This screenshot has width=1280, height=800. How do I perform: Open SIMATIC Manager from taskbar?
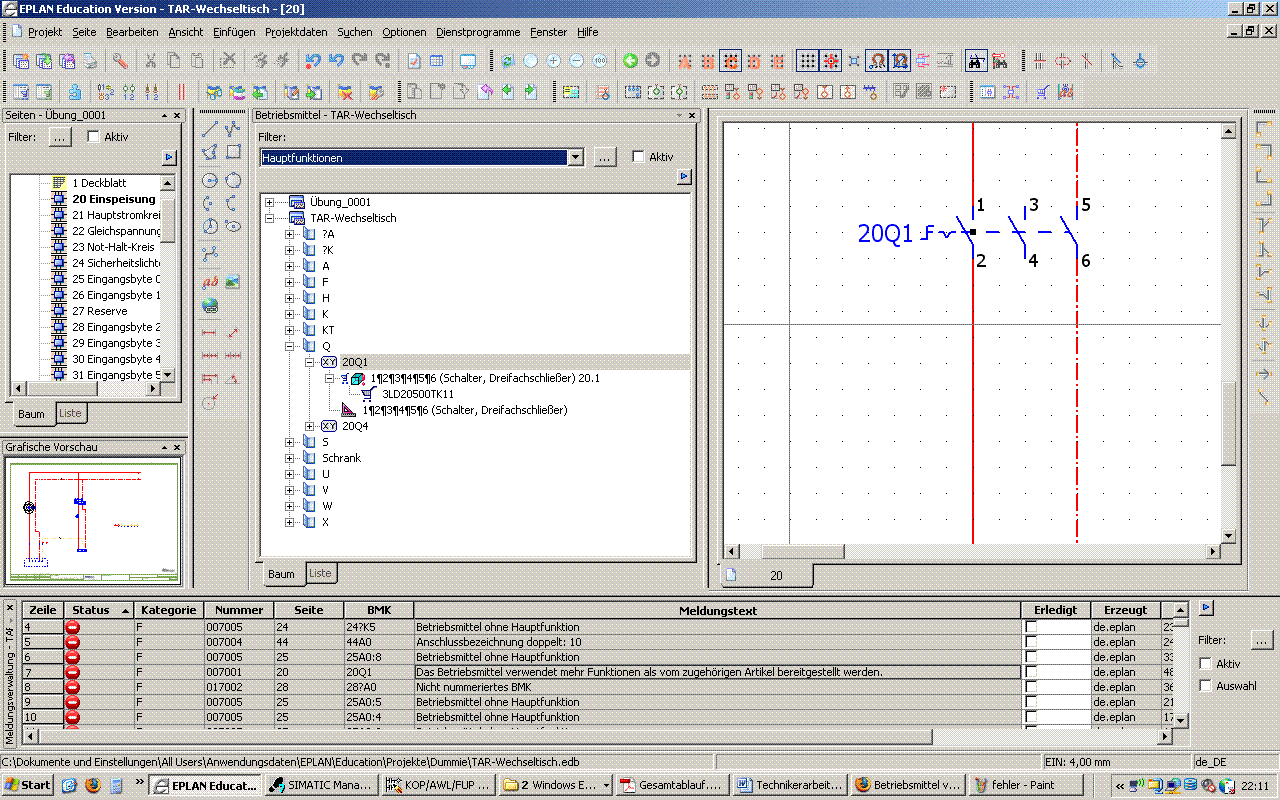click(x=323, y=785)
